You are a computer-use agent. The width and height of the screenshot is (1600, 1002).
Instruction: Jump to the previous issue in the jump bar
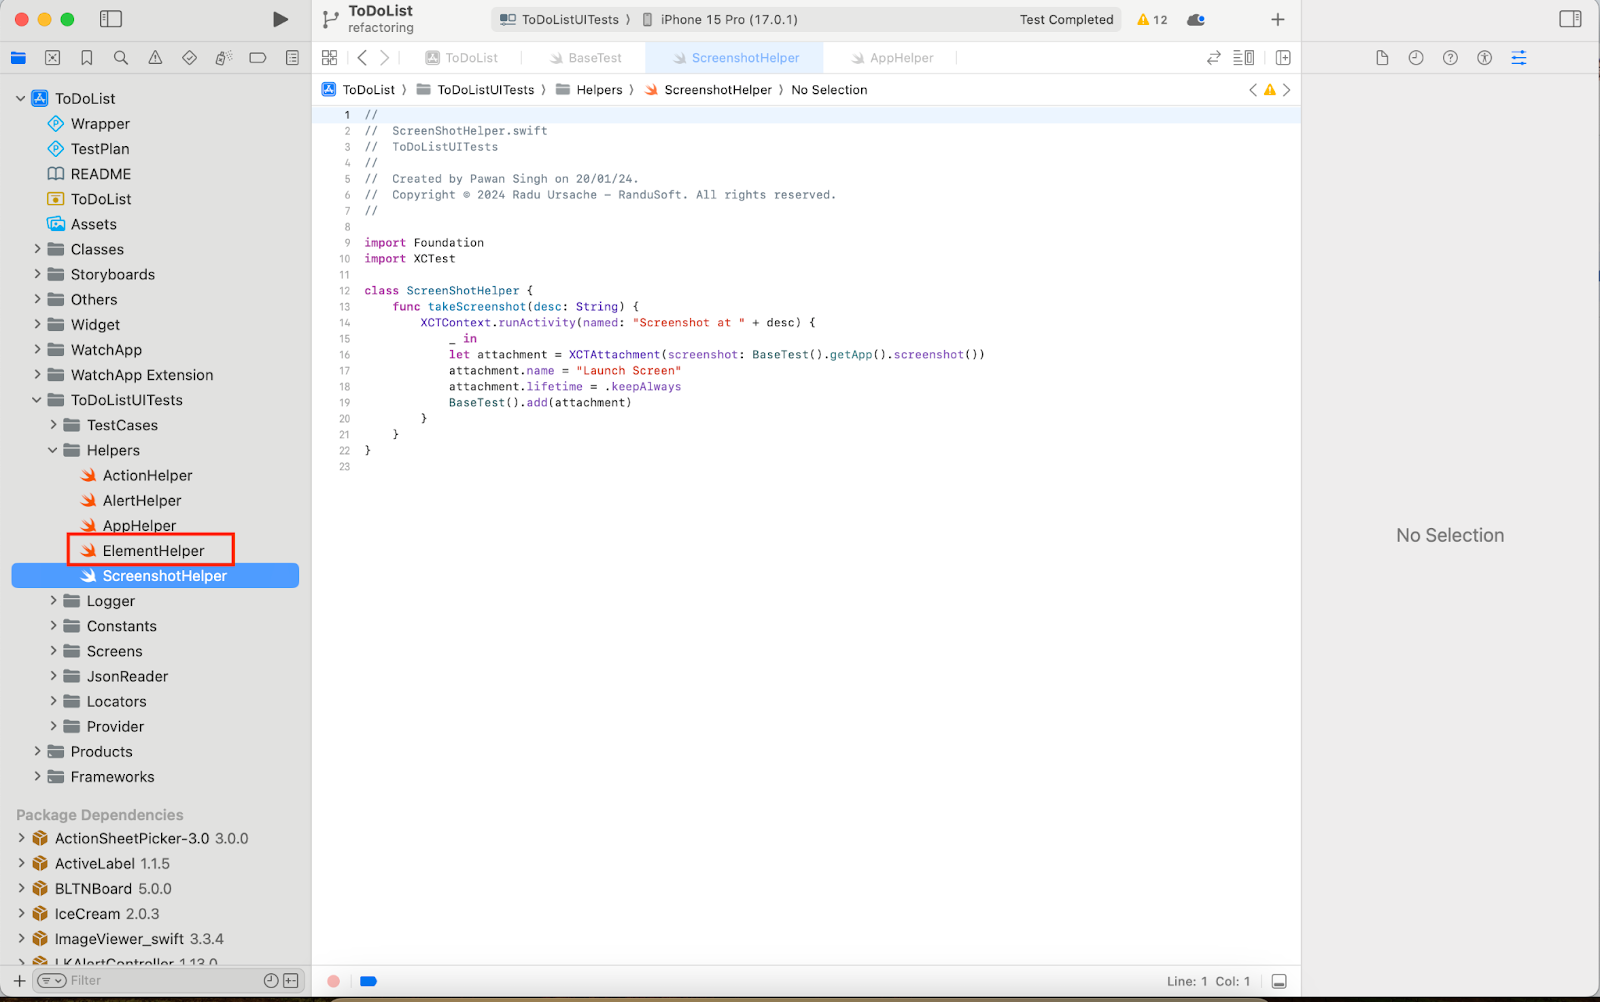pyautogui.click(x=1253, y=90)
